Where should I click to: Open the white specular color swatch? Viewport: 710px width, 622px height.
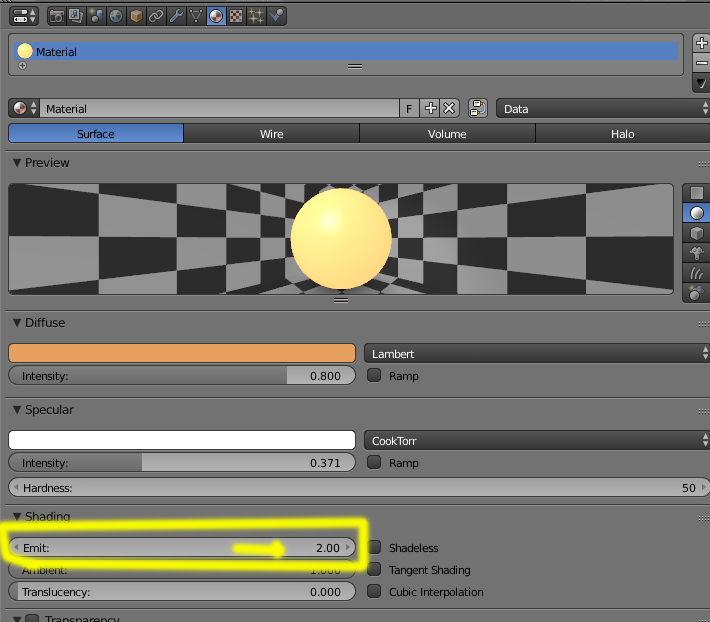coord(182,440)
